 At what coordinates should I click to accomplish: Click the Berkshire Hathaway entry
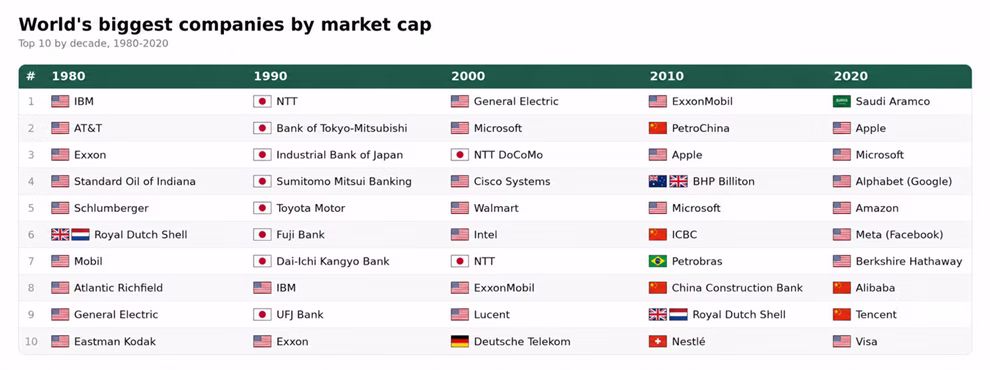click(x=909, y=261)
